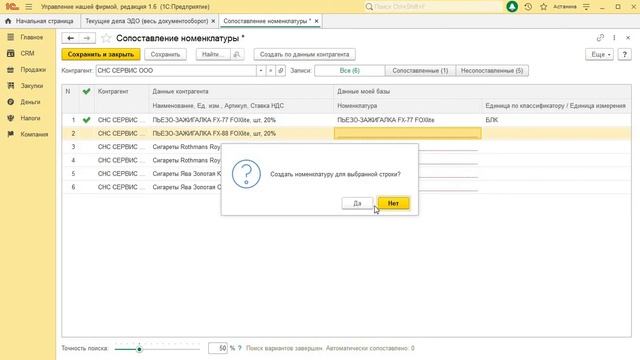Switch to Текущие дела ЭДО tab
The width and height of the screenshot is (640, 360).
coord(147,21)
